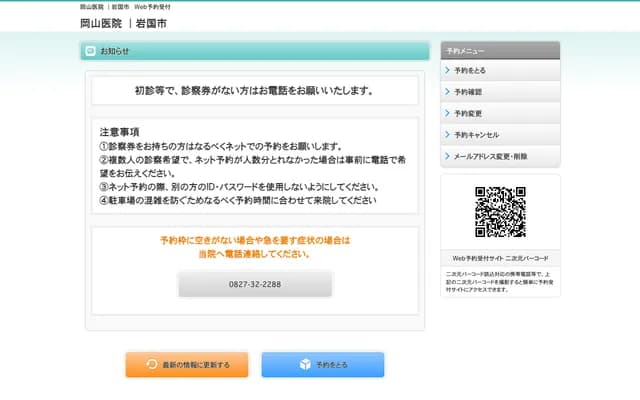Click the line starting ③ネット予約の際
Screen dimensions: 640x400
pyautogui.click(x=240, y=187)
